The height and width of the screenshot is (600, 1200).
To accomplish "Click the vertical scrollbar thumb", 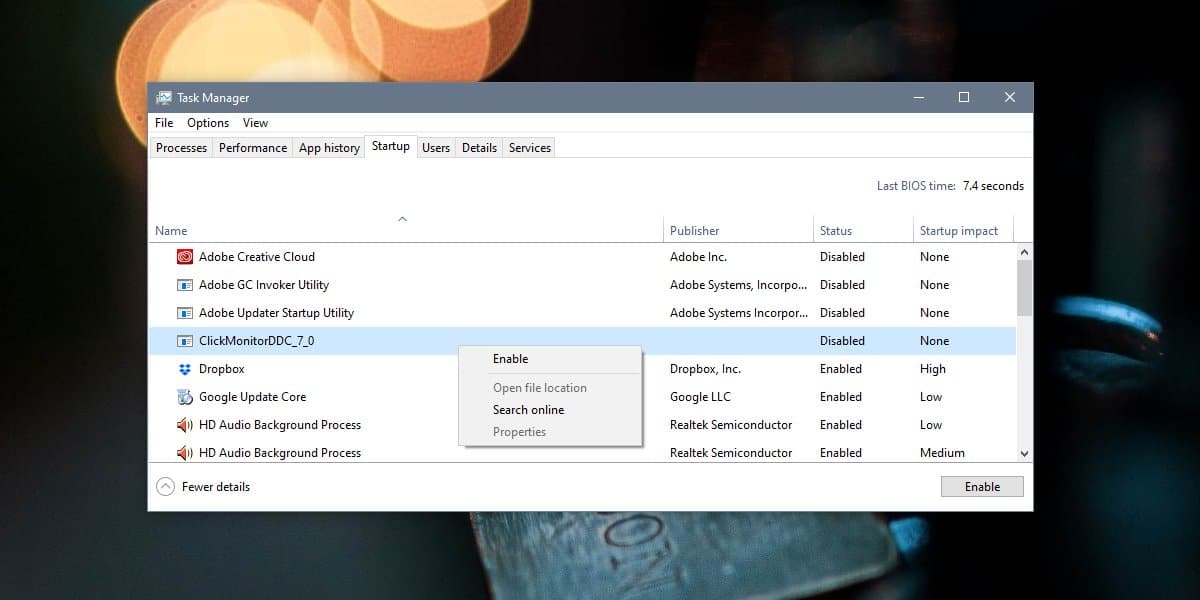I will coord(1024,288).
